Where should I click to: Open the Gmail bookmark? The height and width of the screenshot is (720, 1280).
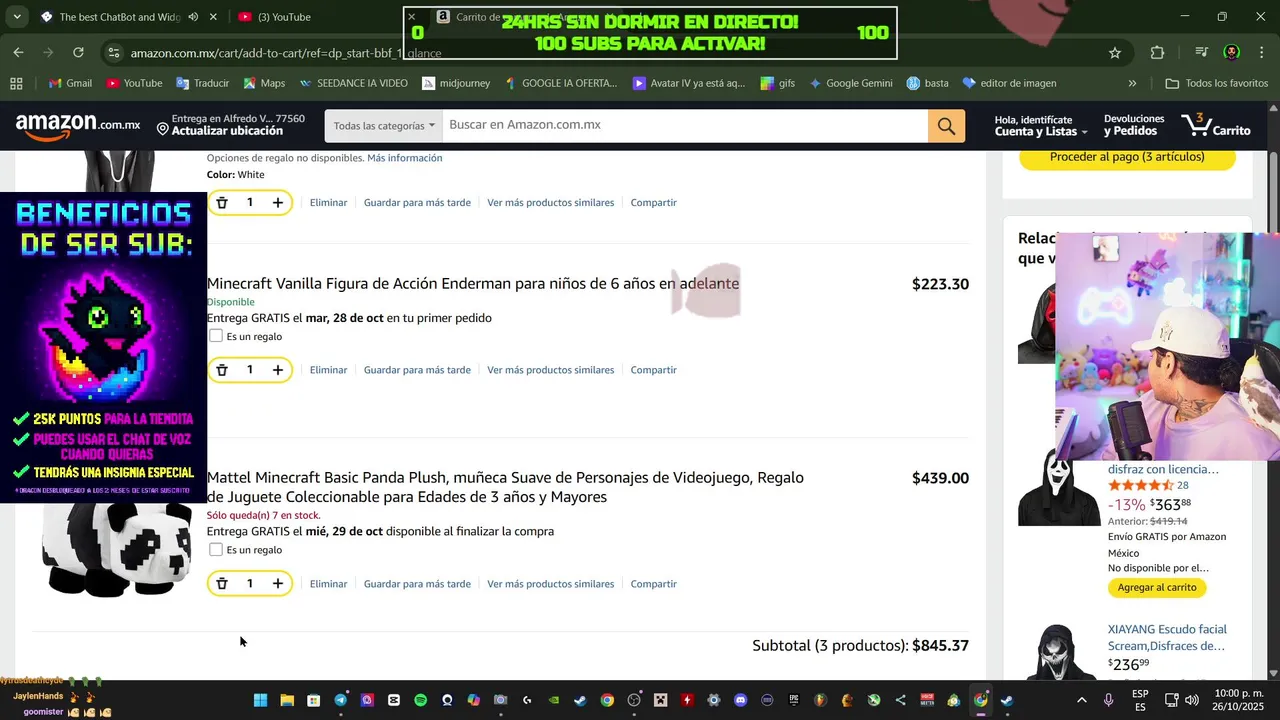[x=69, y=83]
